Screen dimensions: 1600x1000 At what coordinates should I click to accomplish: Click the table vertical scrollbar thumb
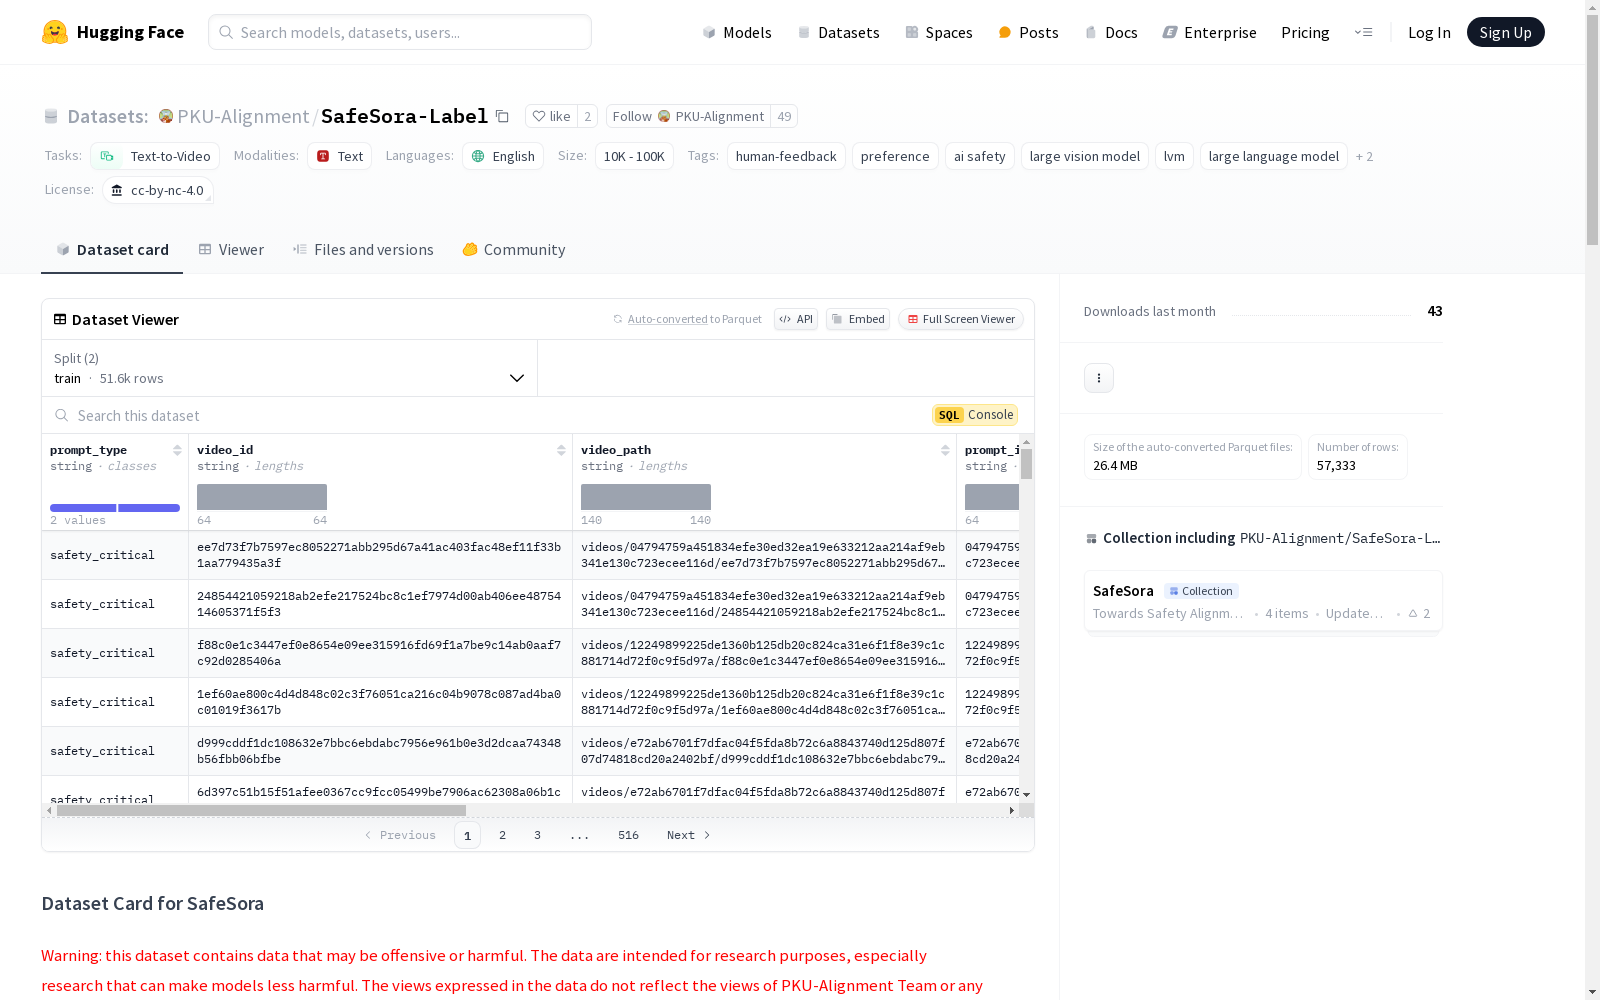point(1026,464)
